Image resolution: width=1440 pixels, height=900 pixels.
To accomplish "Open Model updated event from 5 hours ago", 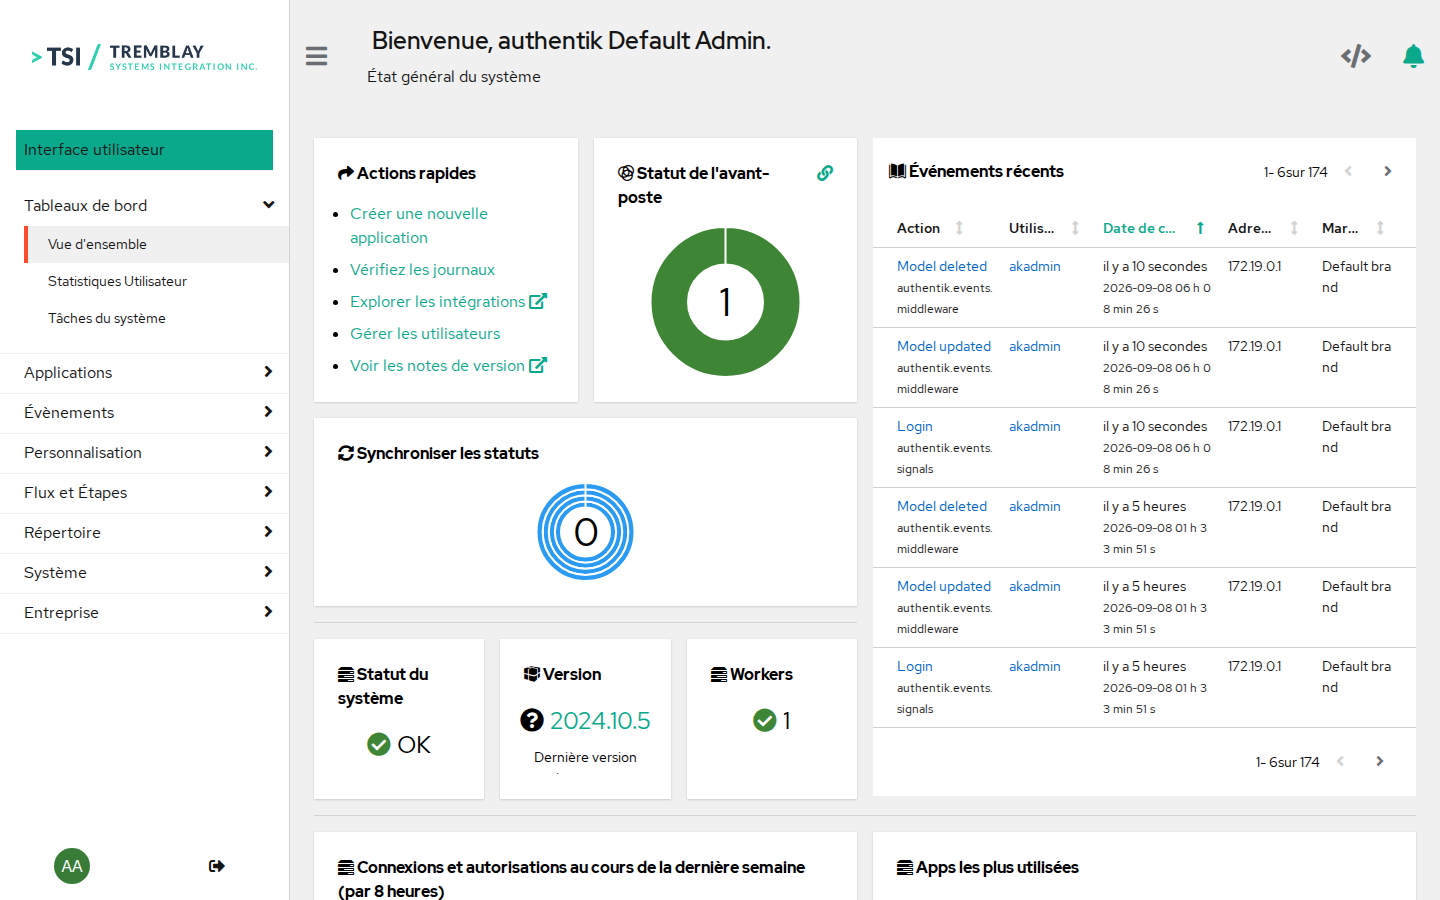I will click(x=944, y=586).
